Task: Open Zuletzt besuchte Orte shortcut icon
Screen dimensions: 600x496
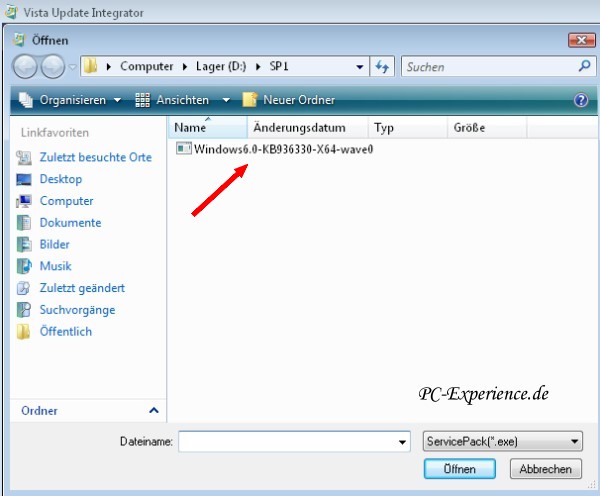Action: 24,157
